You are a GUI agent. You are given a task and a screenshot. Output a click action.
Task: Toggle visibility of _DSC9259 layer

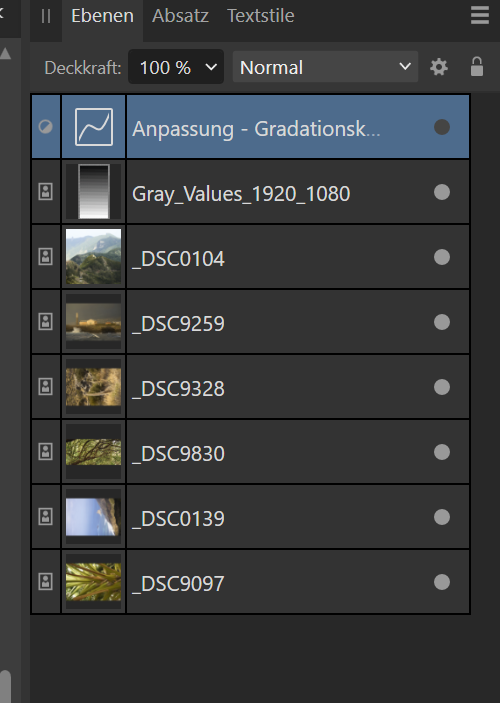point(442,322)
